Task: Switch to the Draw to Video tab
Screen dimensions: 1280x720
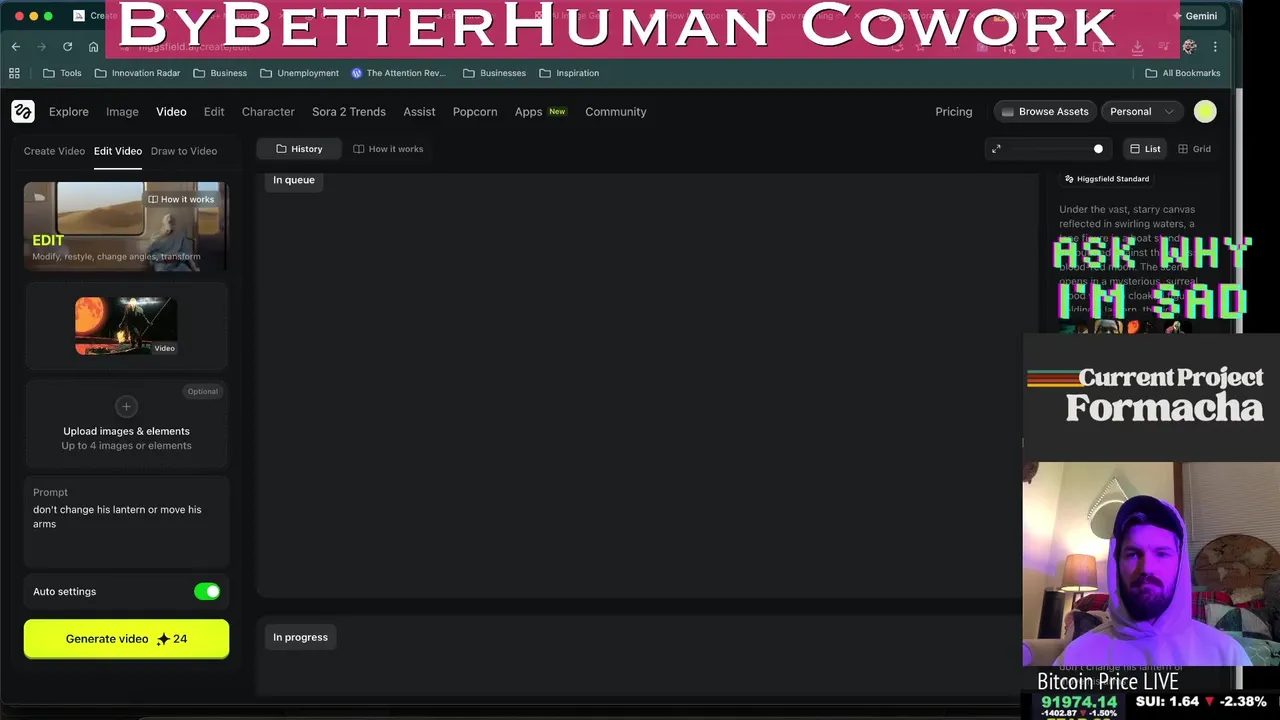Action: pos(184,151)
